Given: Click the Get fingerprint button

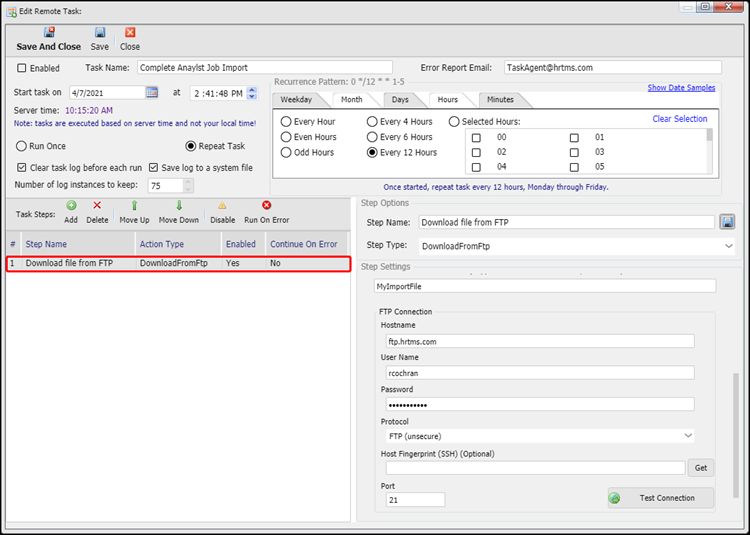Looking at the screenshot, I should pos(701,468).
